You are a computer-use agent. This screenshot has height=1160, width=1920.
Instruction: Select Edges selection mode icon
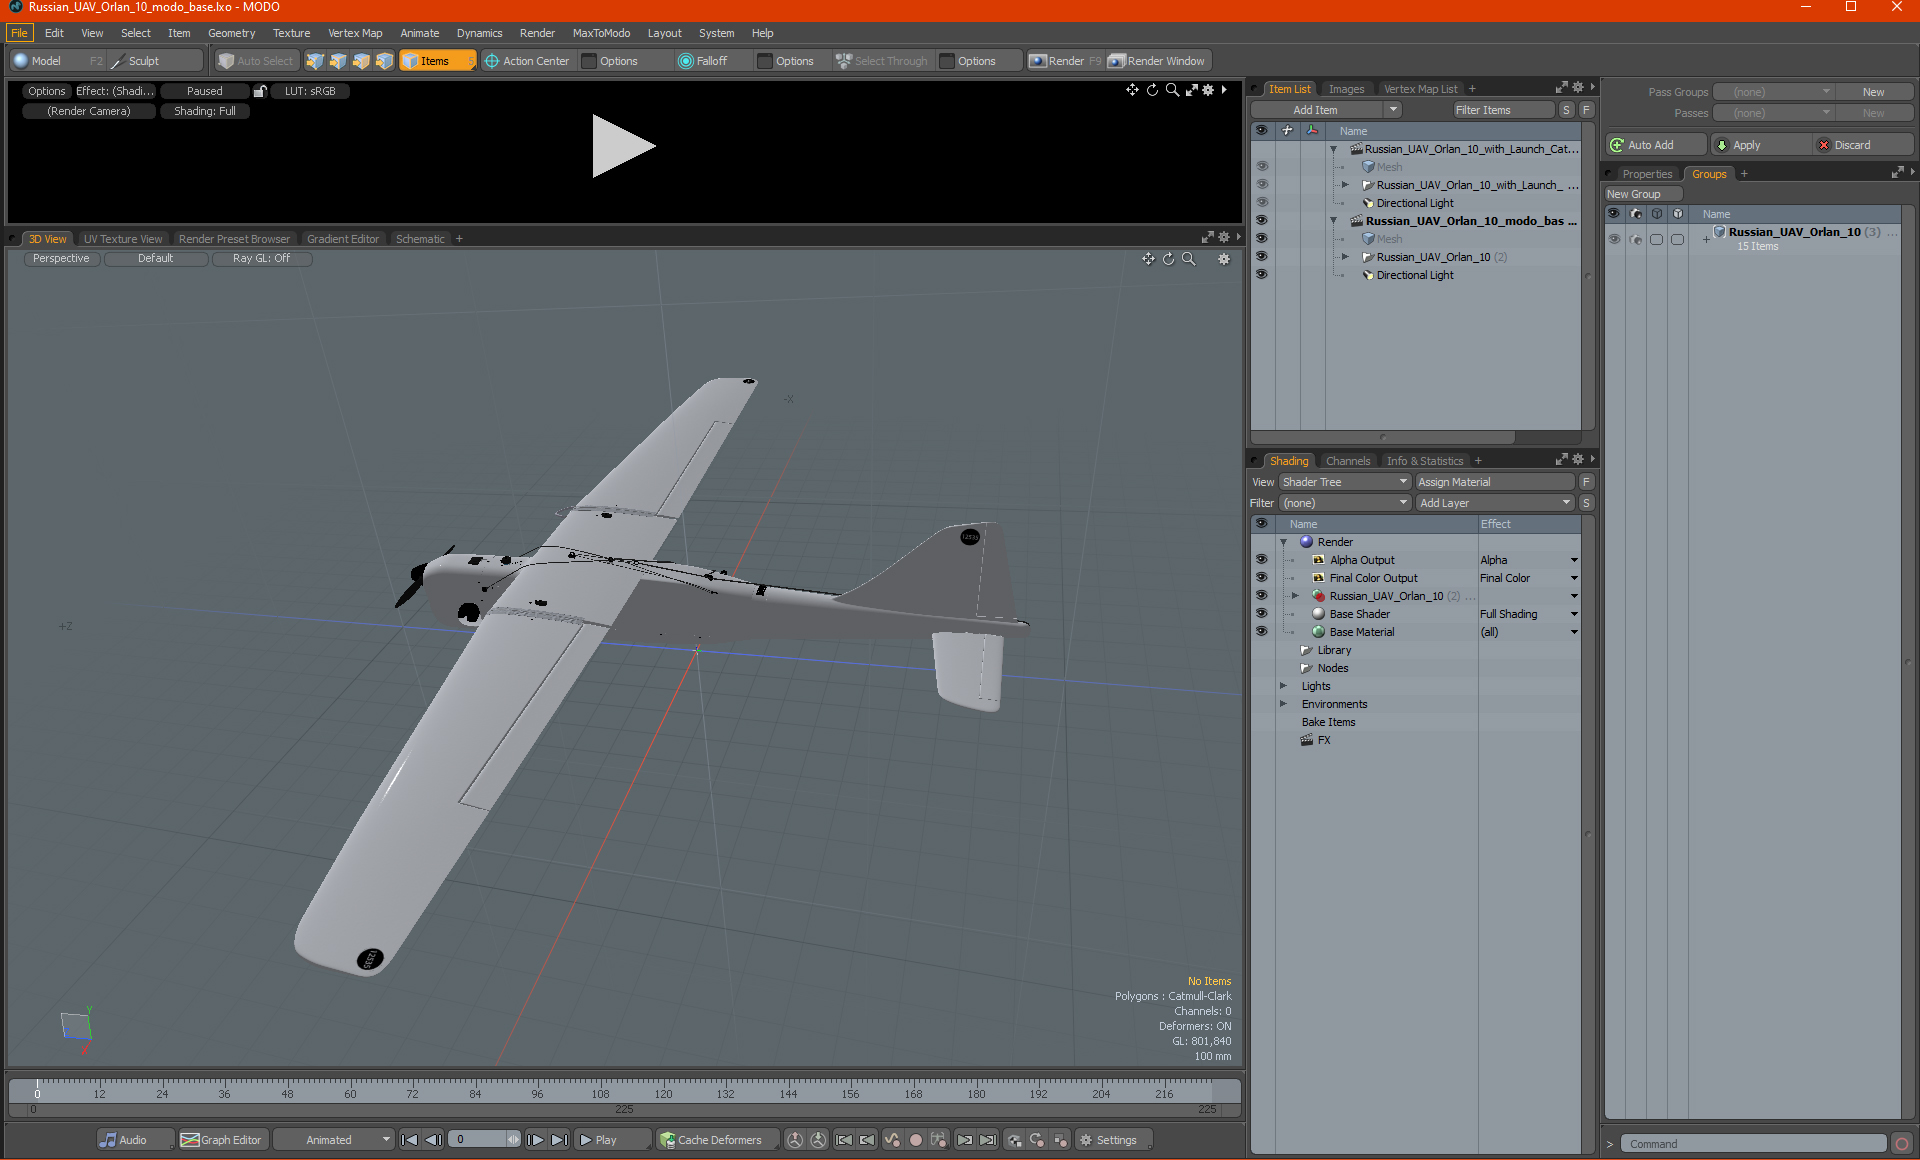point(338,61)
